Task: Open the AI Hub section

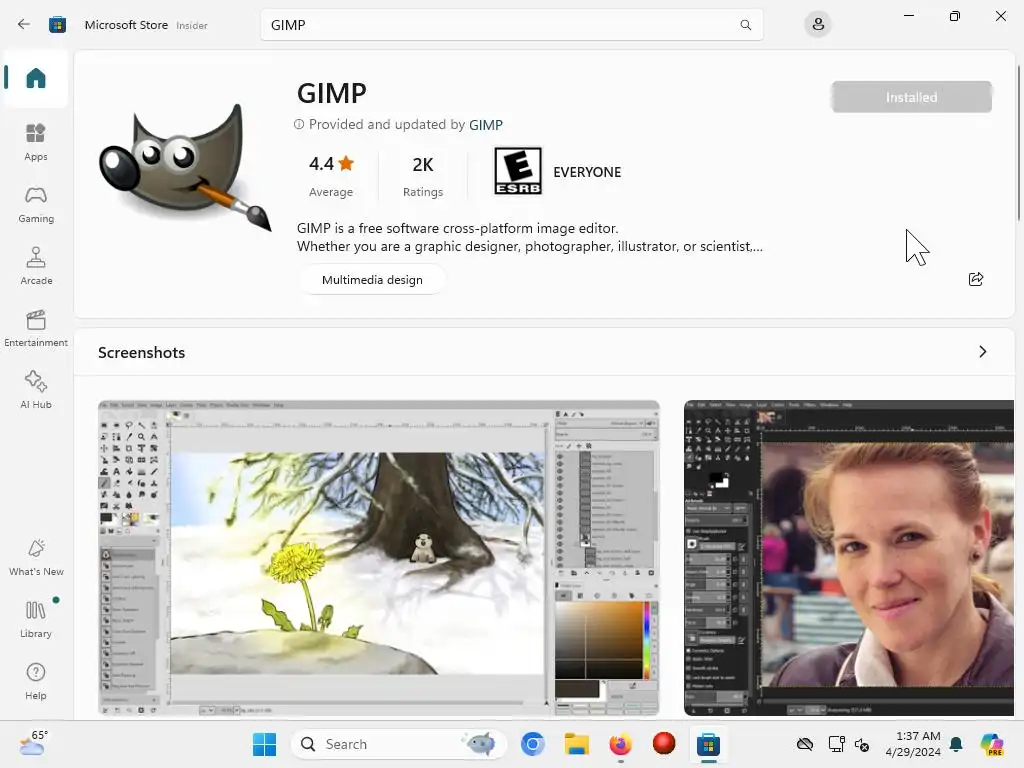Action: pyautogui.click(x=36, y=390)
